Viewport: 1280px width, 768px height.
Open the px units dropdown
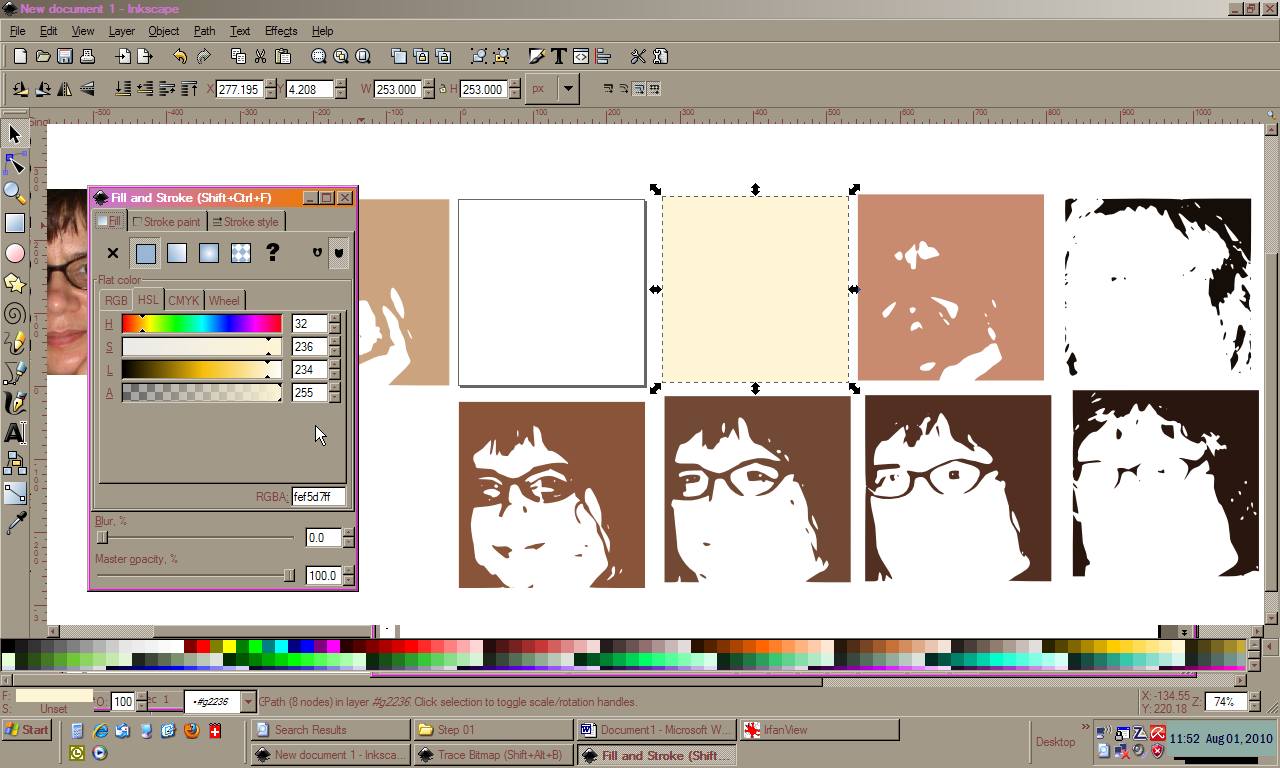click(x=568, y=89)
